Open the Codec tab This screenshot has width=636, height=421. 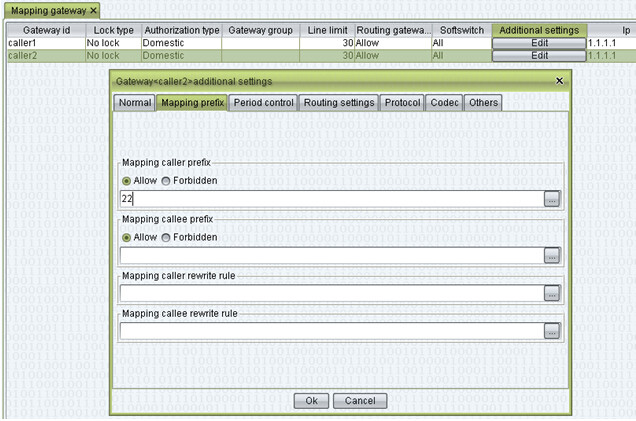click(444, 102)
